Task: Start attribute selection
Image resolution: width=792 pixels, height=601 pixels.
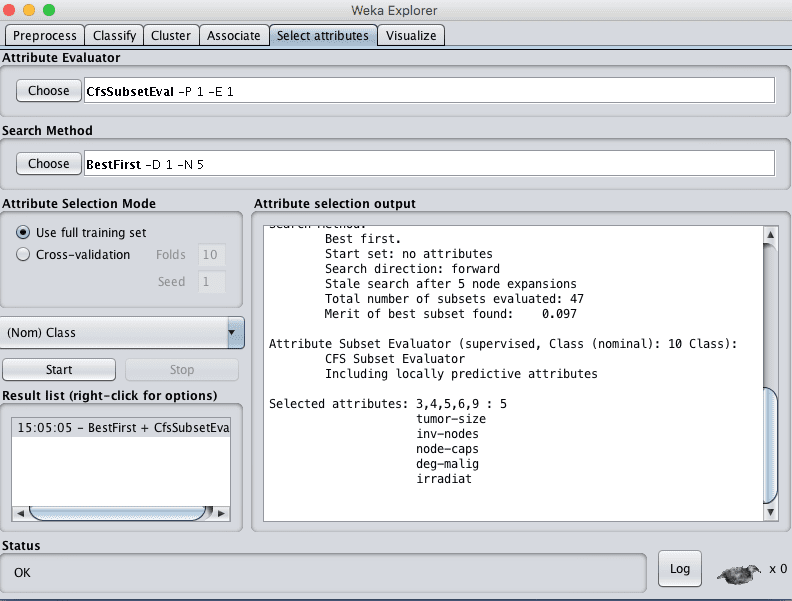Action: (x=59, y=370)
